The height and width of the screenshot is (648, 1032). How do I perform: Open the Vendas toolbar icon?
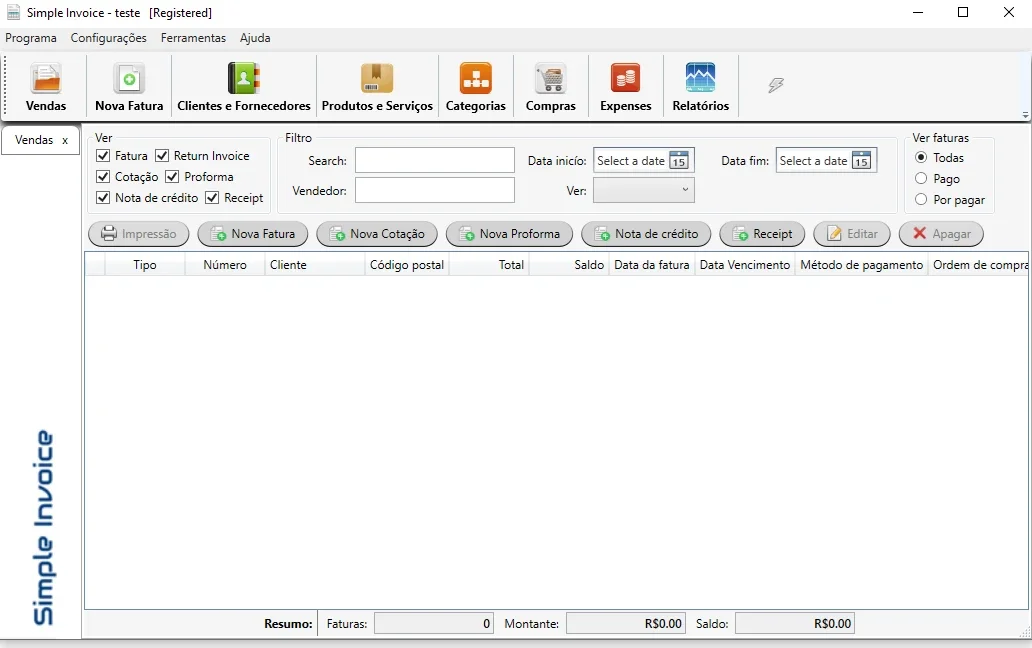point(45,78)
